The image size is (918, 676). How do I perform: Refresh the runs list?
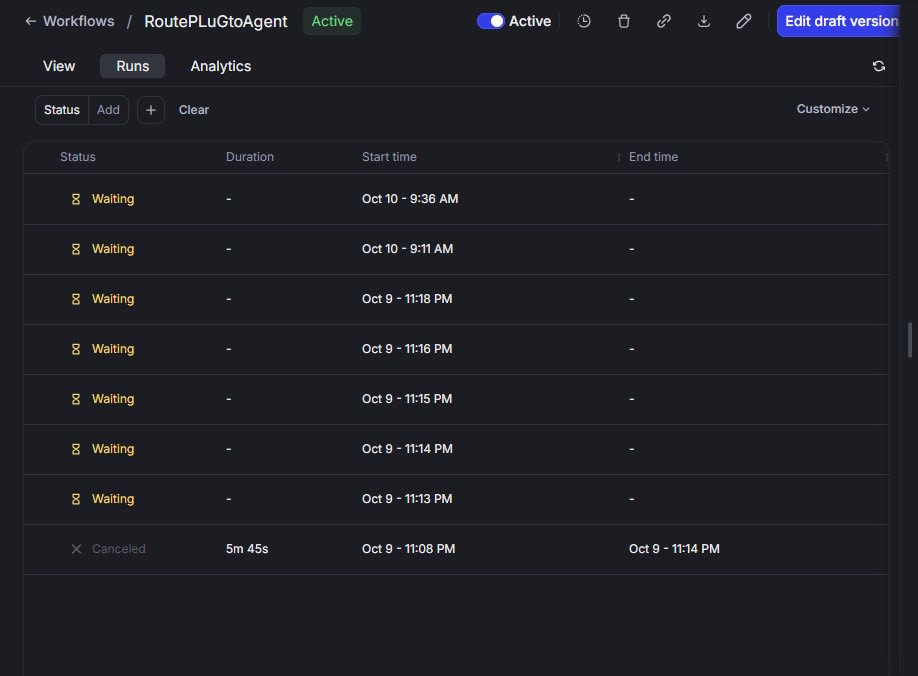879,66
